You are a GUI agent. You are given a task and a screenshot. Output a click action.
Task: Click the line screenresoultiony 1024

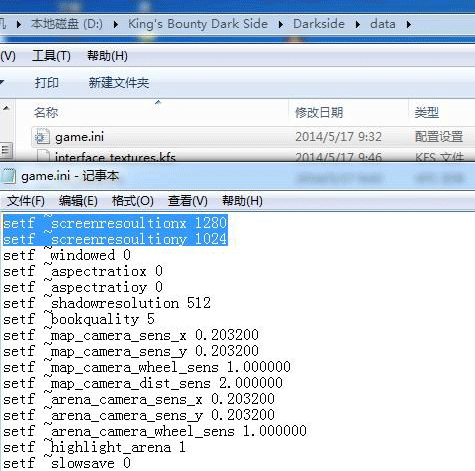coord(115,239)
